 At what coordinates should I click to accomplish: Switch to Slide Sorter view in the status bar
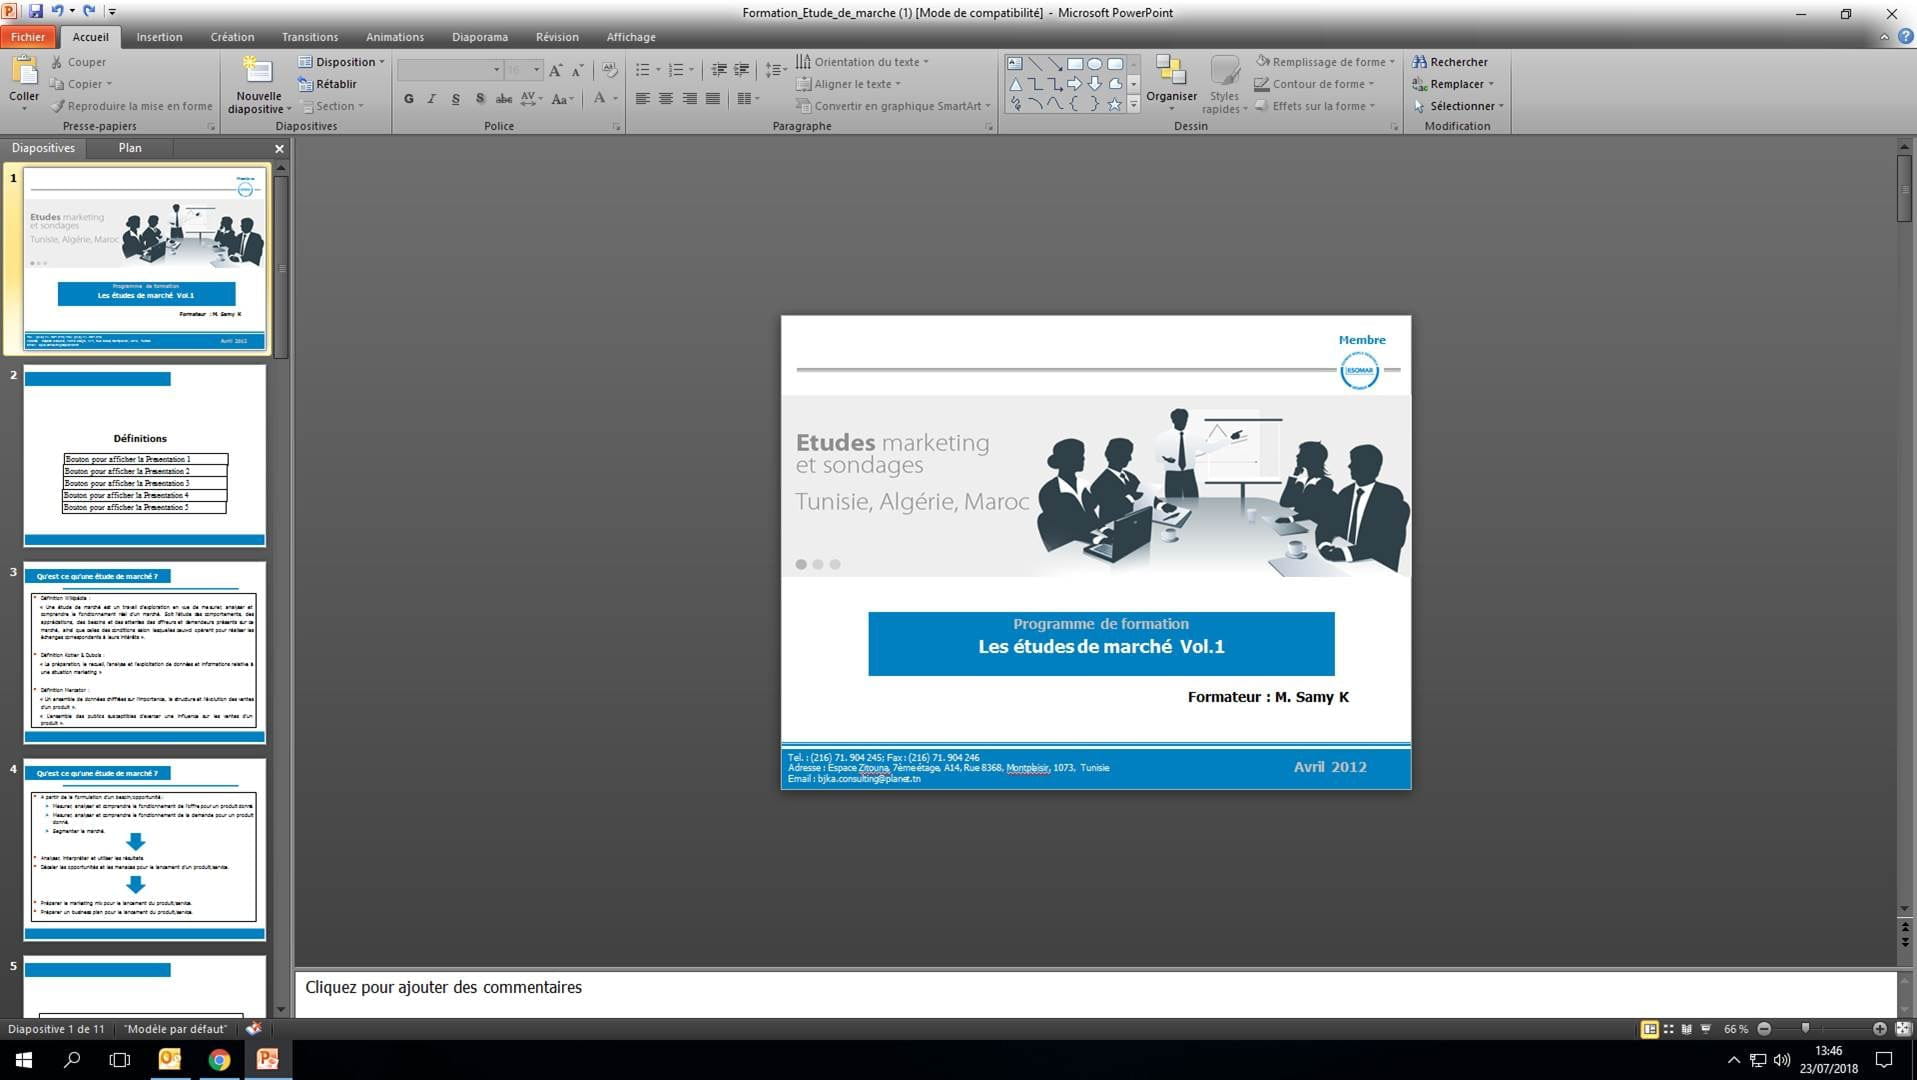(x=1669, y=1029)
